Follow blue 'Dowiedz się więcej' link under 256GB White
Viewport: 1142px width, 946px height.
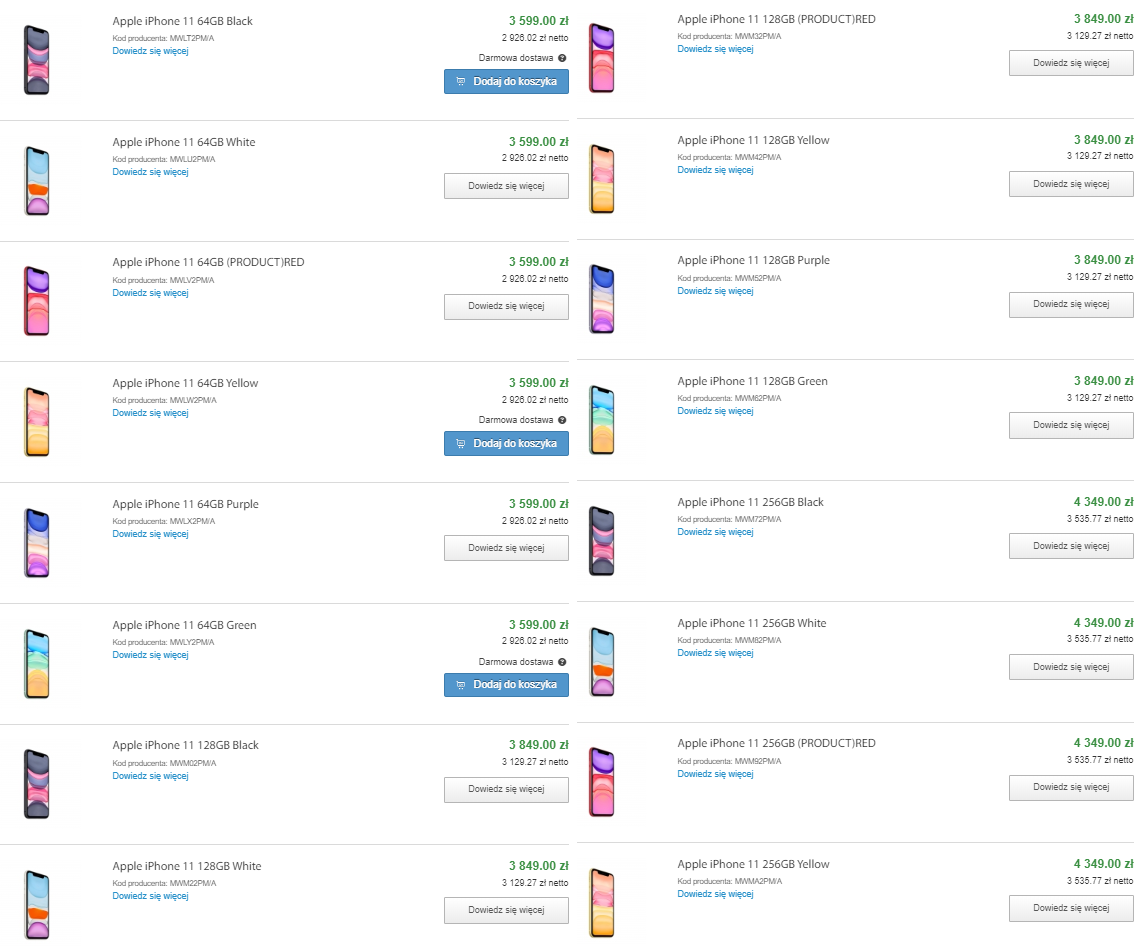715,653
